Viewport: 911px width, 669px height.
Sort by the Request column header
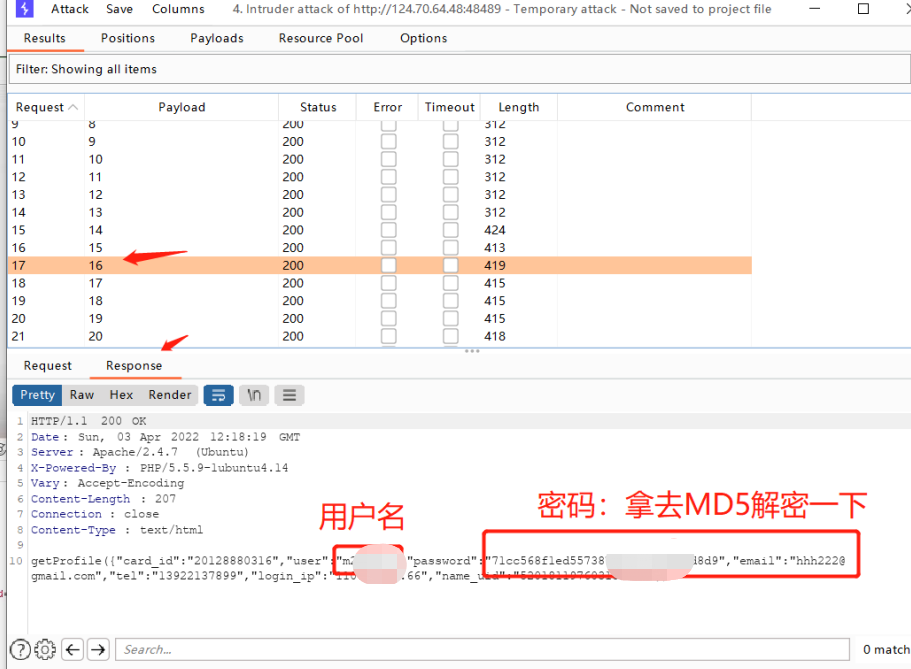point(46,107)
